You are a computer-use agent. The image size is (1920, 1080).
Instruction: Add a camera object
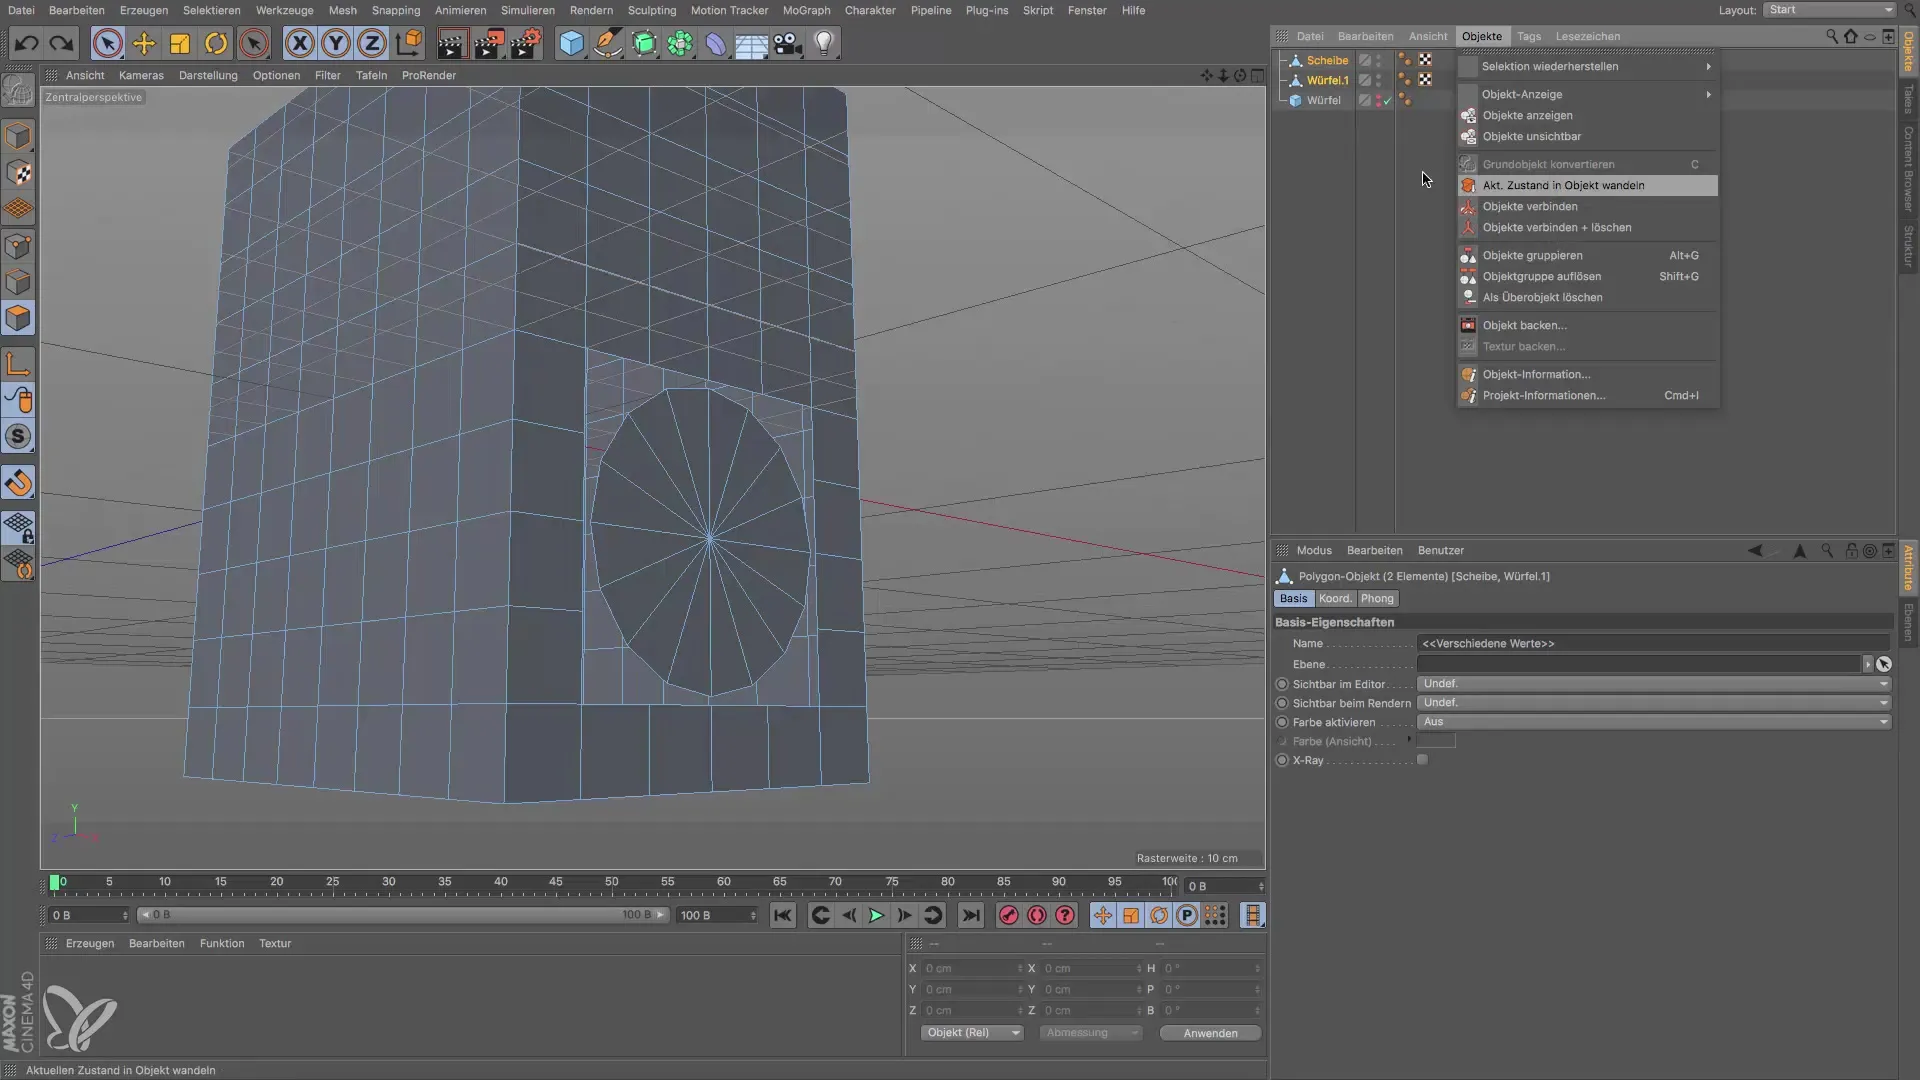point(788,43)
